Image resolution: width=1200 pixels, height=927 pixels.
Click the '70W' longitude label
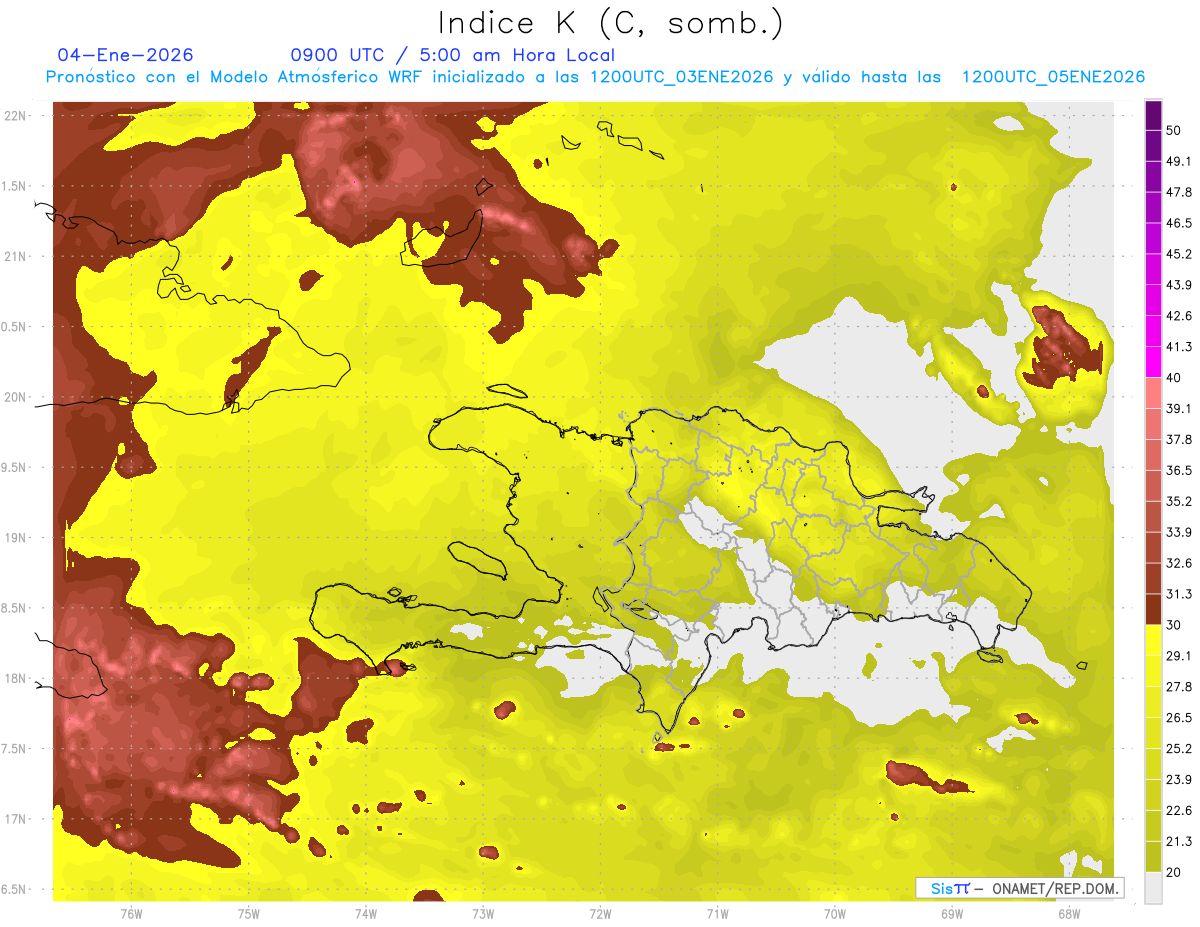pos(835,914)
